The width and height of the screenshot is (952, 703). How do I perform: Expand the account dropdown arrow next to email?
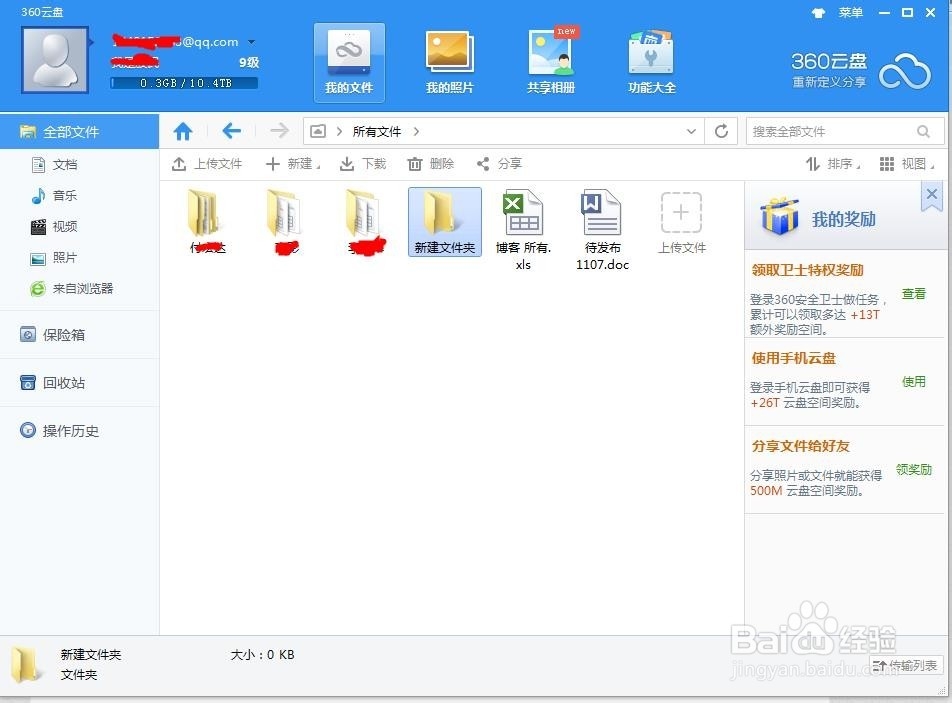[x=251, y=42]
